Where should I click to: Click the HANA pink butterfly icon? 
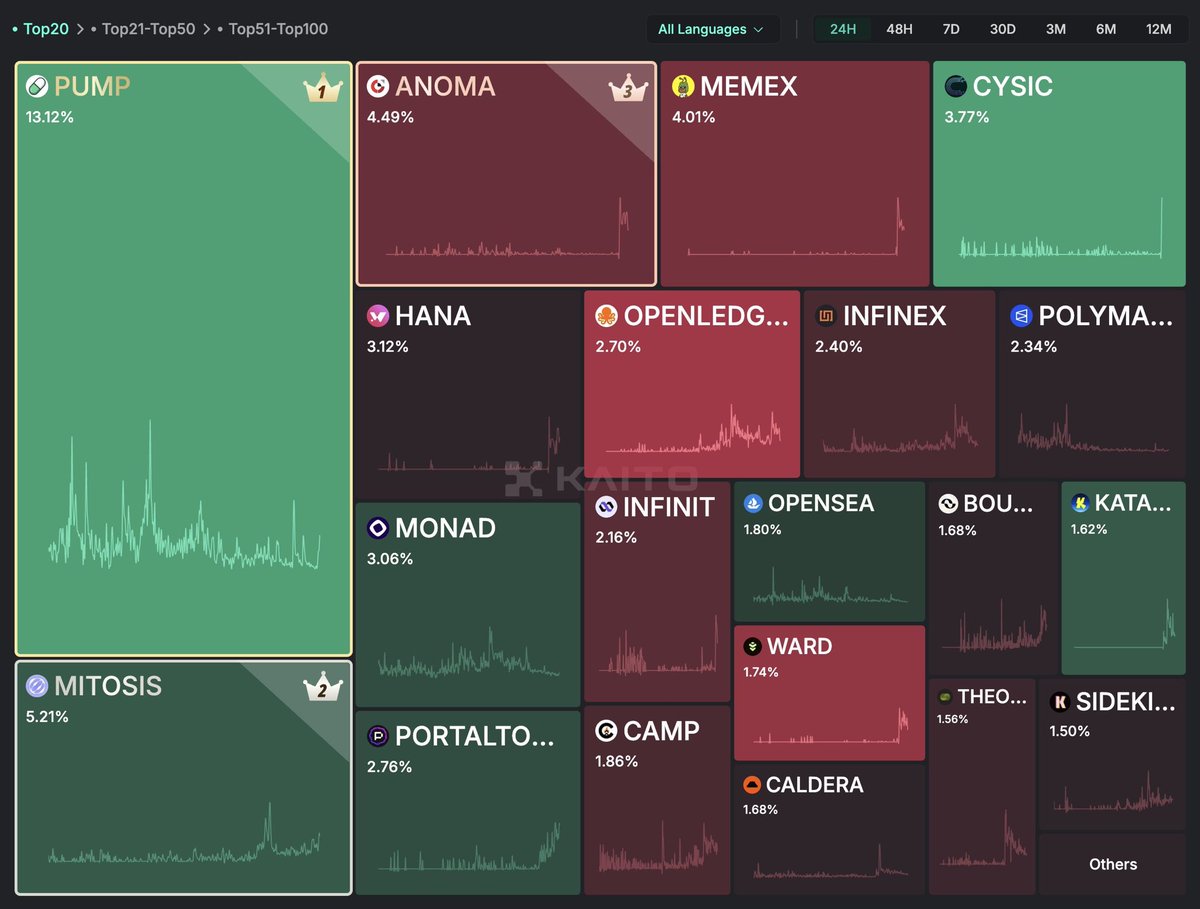click(x=378, y=316)
